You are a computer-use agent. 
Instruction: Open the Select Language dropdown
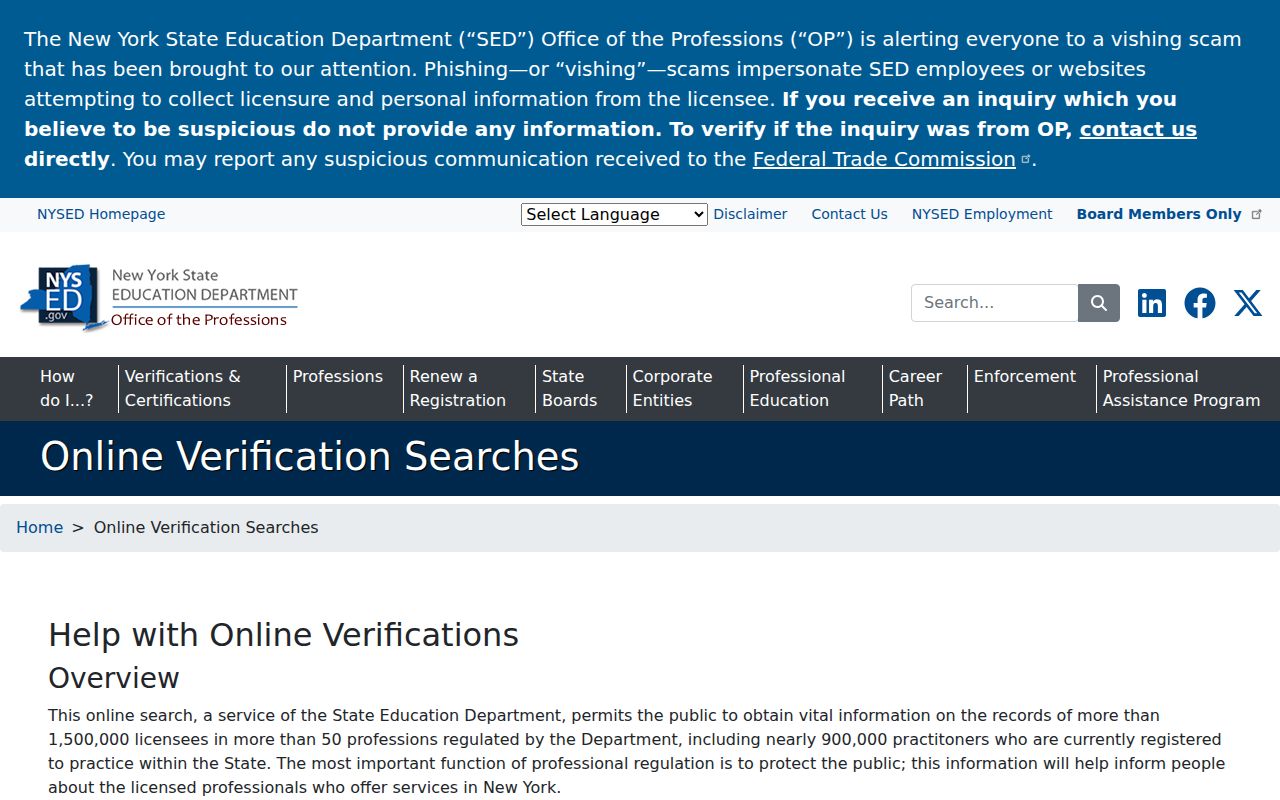614,214
